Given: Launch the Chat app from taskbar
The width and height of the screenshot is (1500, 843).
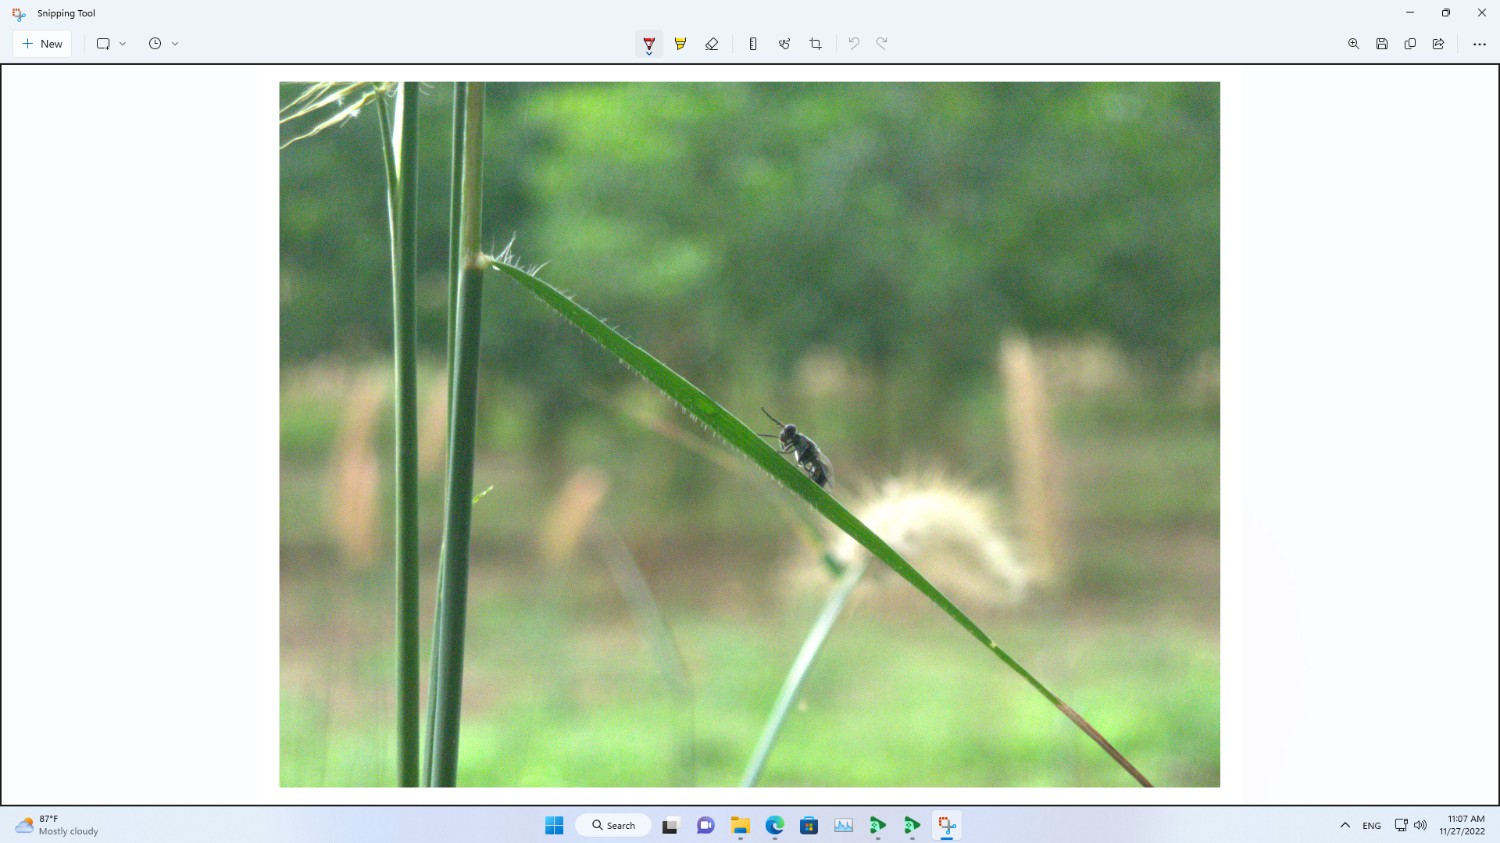Looking at the screenshot, I should click(x=705, y=825).
